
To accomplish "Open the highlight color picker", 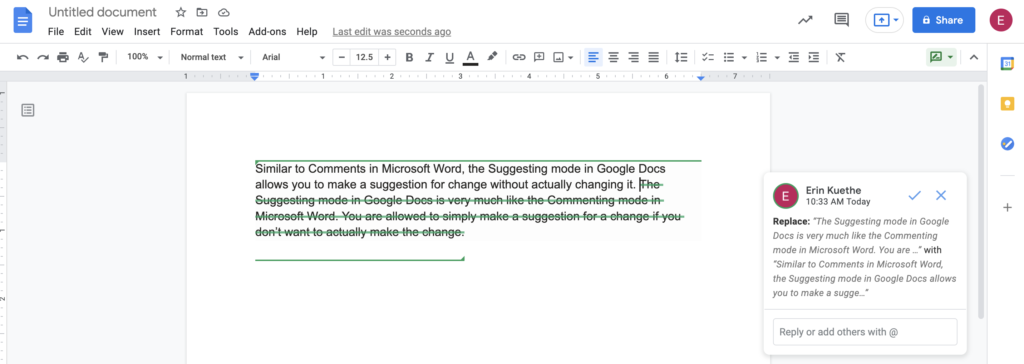I will [492, 58].
